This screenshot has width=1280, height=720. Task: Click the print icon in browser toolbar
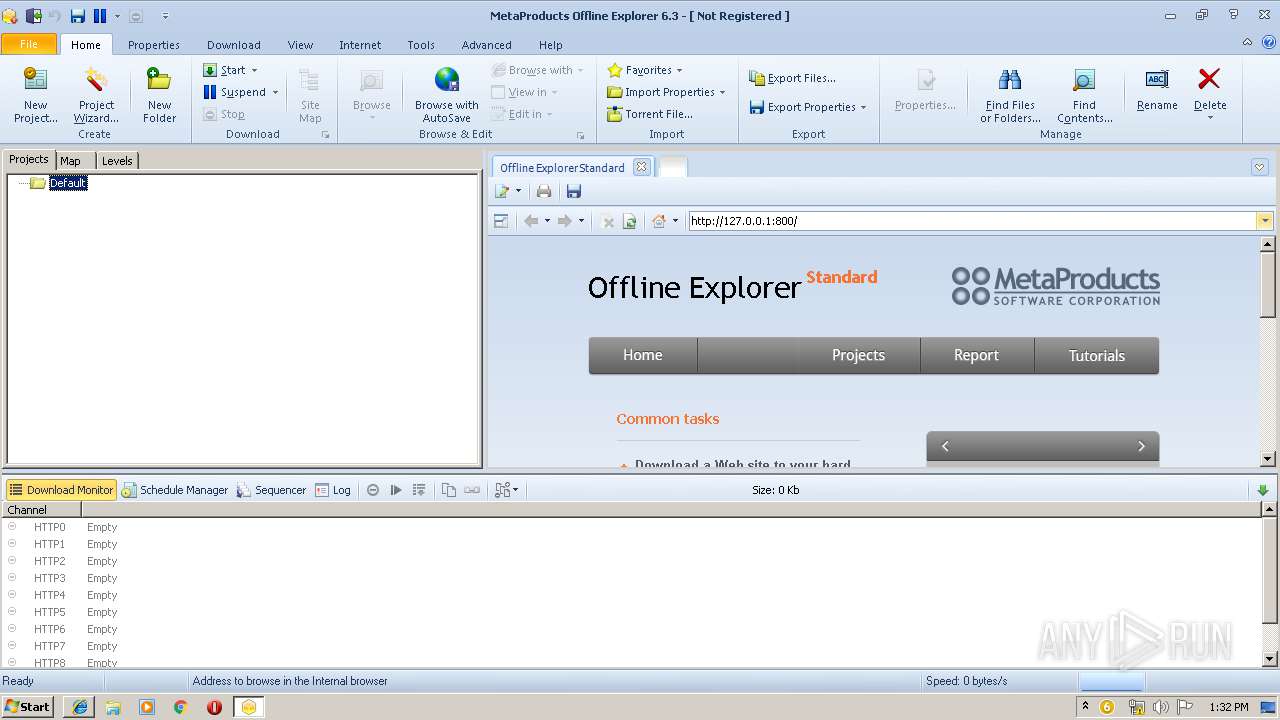point(544,191)
